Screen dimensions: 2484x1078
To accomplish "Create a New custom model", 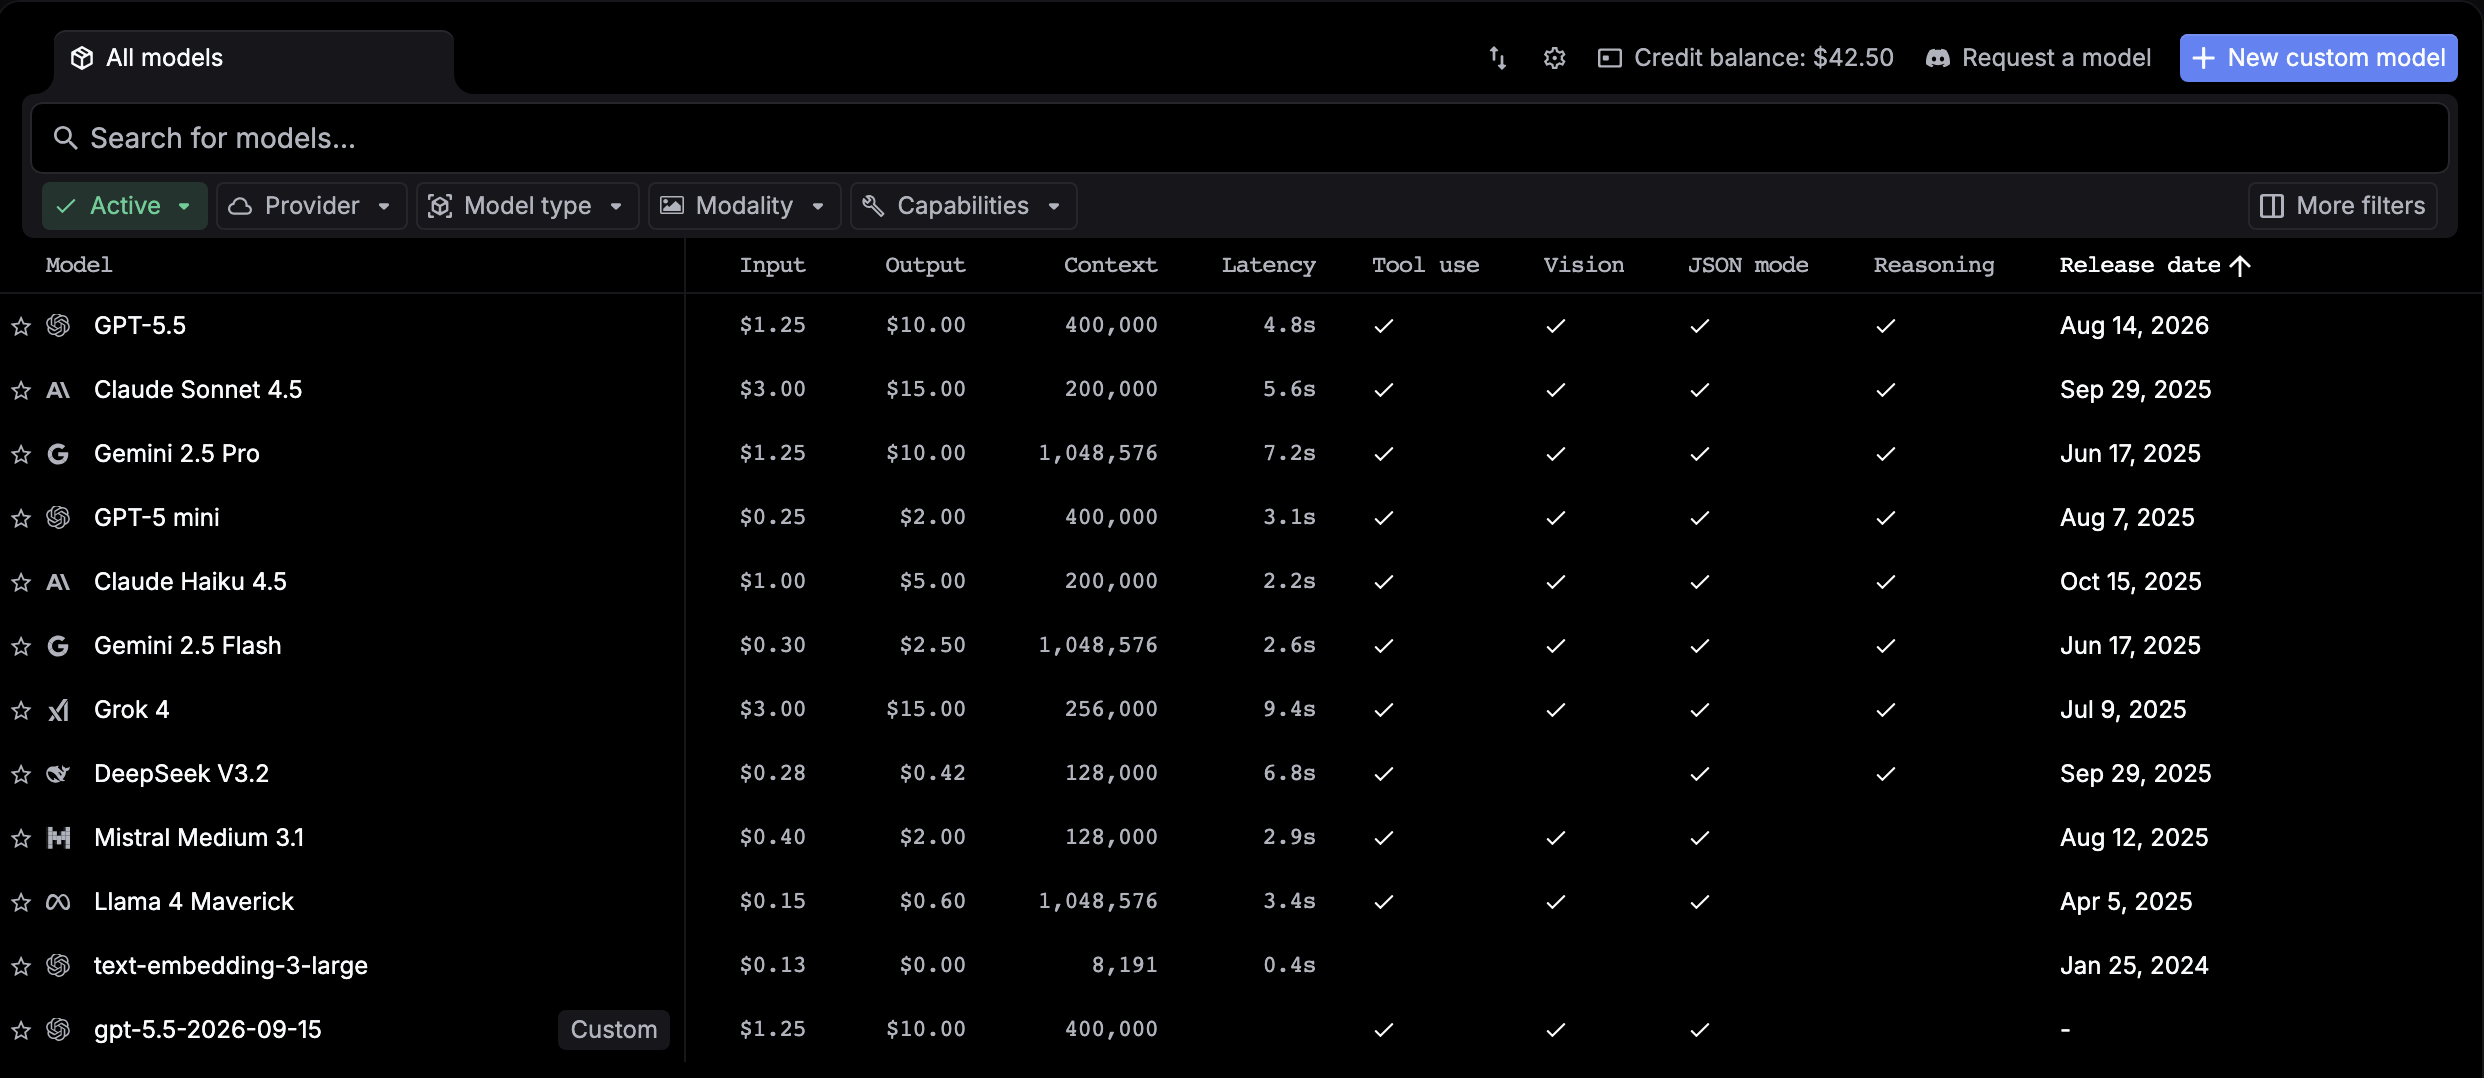I will pyautogui.click(x=2318, y=58).
